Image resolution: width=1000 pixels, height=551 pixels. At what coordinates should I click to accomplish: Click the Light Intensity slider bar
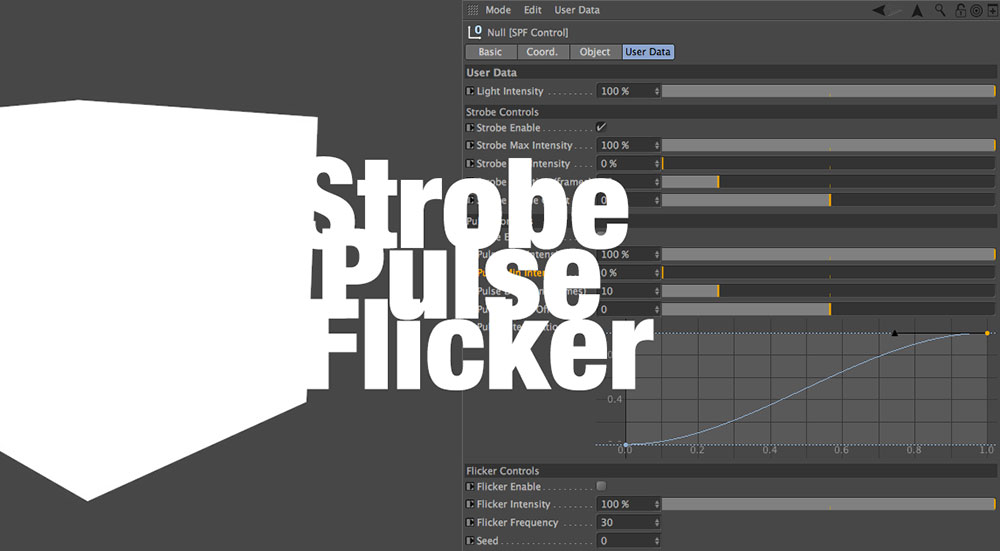(828, 91)
